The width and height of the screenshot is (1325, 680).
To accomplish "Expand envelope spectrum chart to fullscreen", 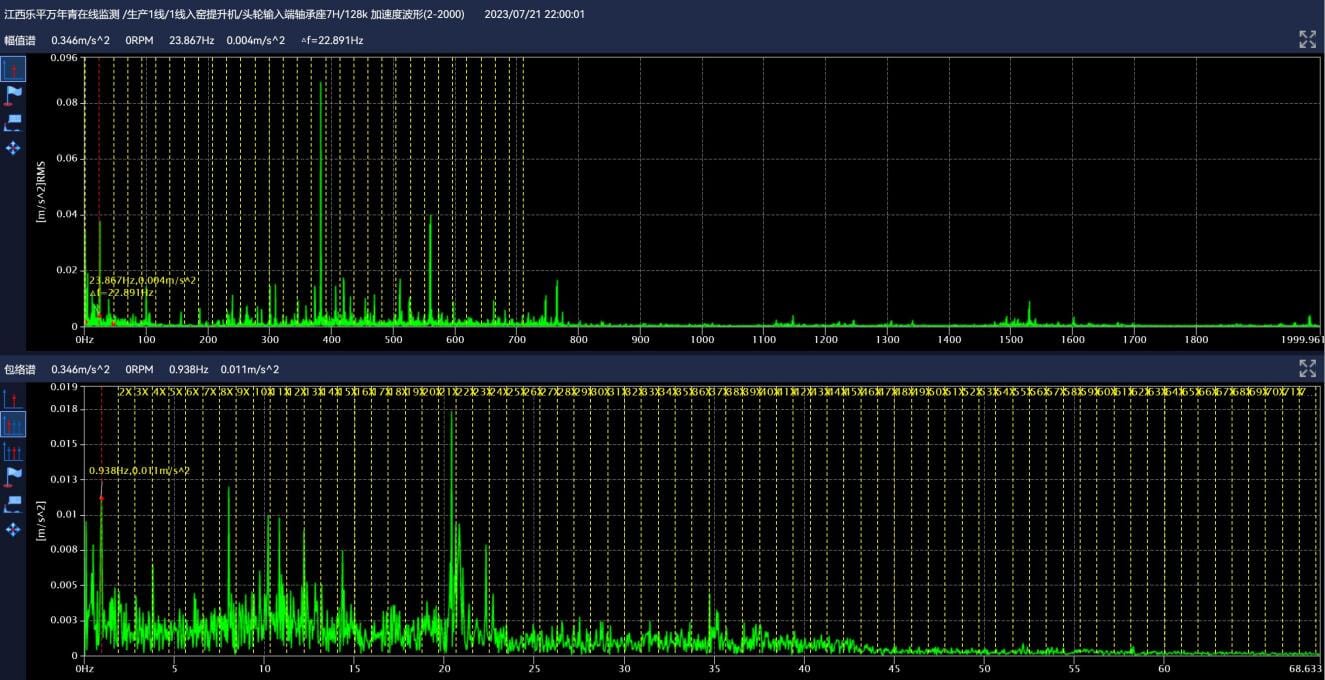I will [1307, 368].
